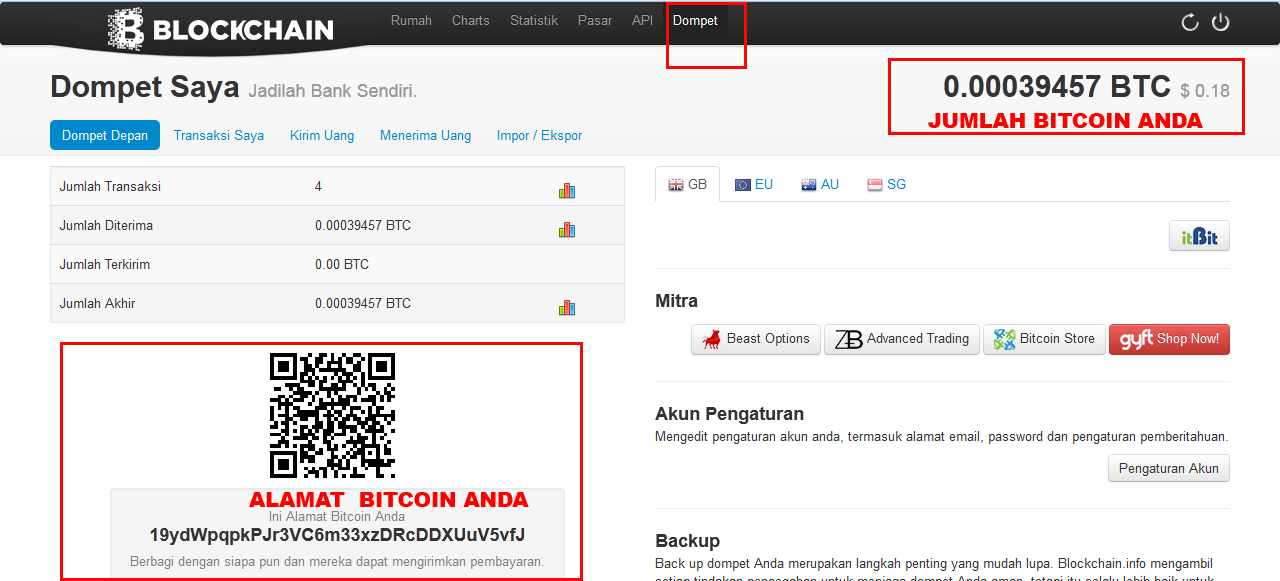The image size is (1280, 581).
Task: Open Pasar in the top navigation
Action: click(595, 20)
